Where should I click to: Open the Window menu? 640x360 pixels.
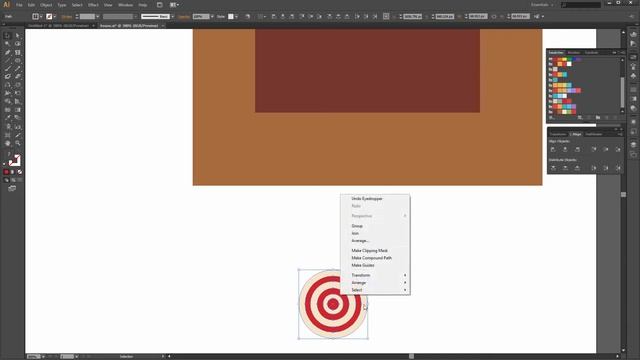pos(125,5)
